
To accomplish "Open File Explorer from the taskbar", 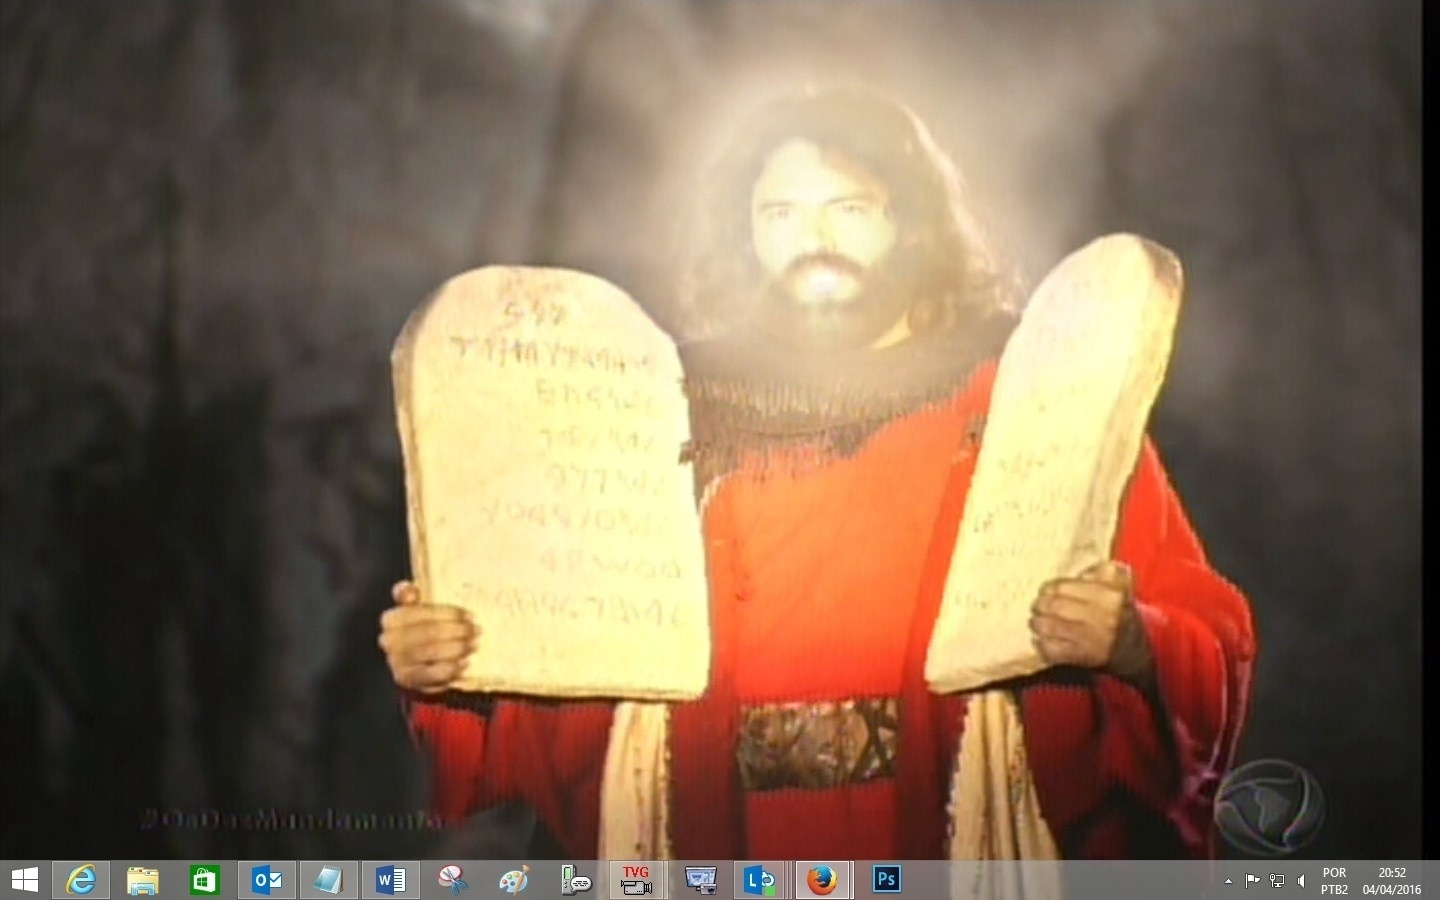I will coord(143,880).
